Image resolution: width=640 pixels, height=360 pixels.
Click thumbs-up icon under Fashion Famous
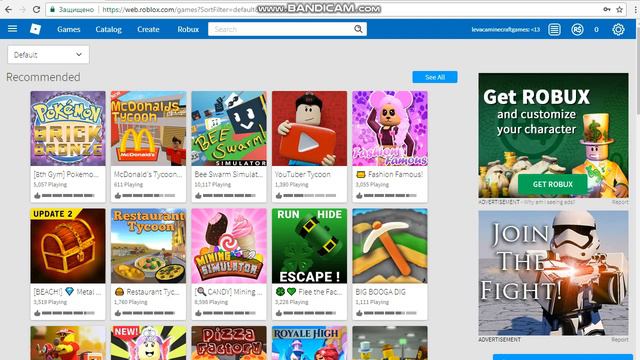(x=359, y=196)
